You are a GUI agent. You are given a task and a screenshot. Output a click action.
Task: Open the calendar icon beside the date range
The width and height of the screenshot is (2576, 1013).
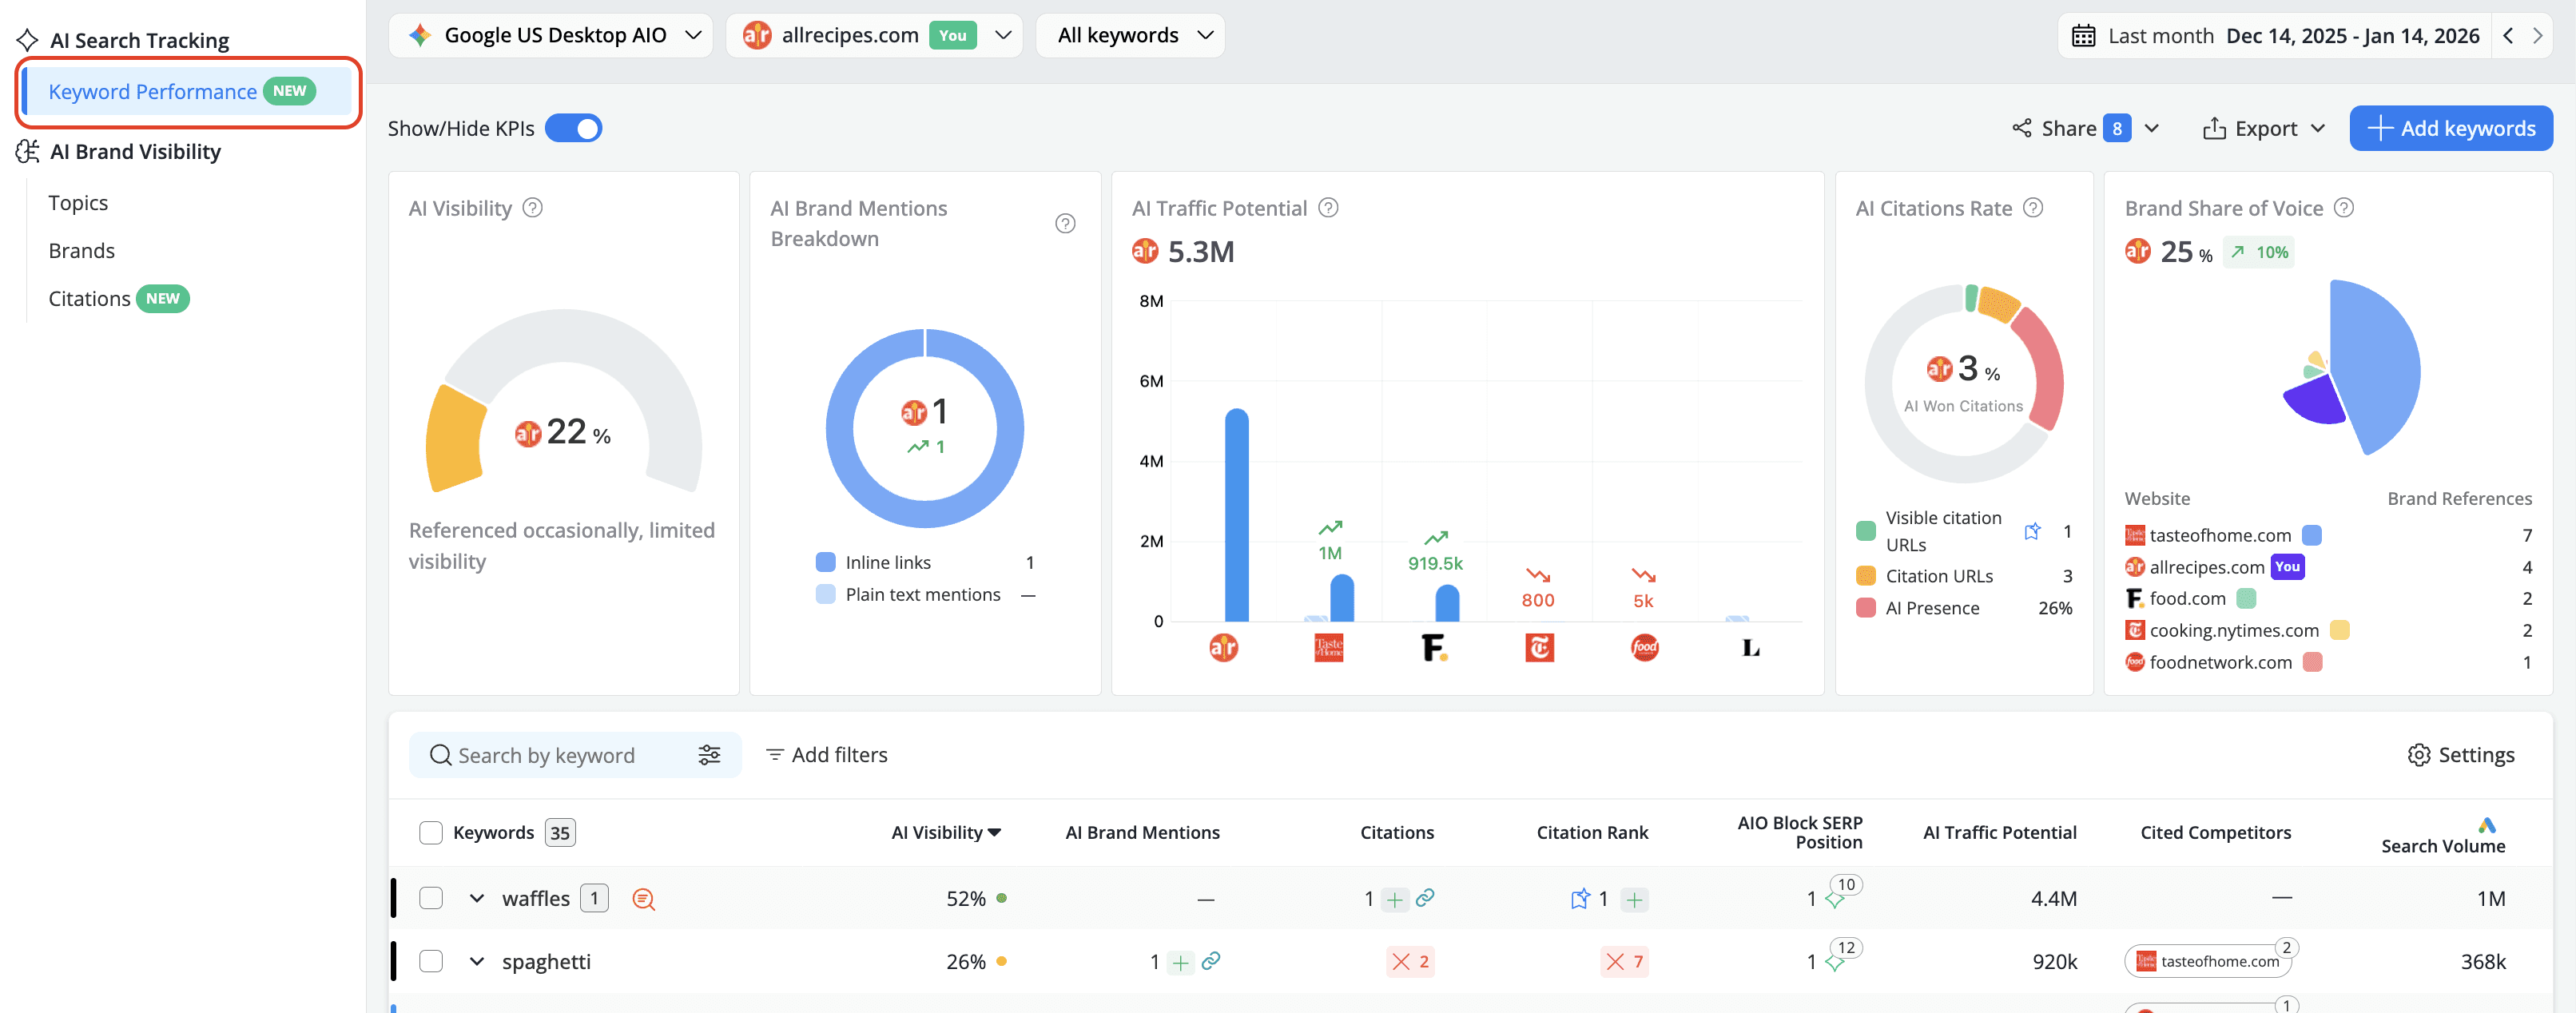click(2085, 35)
